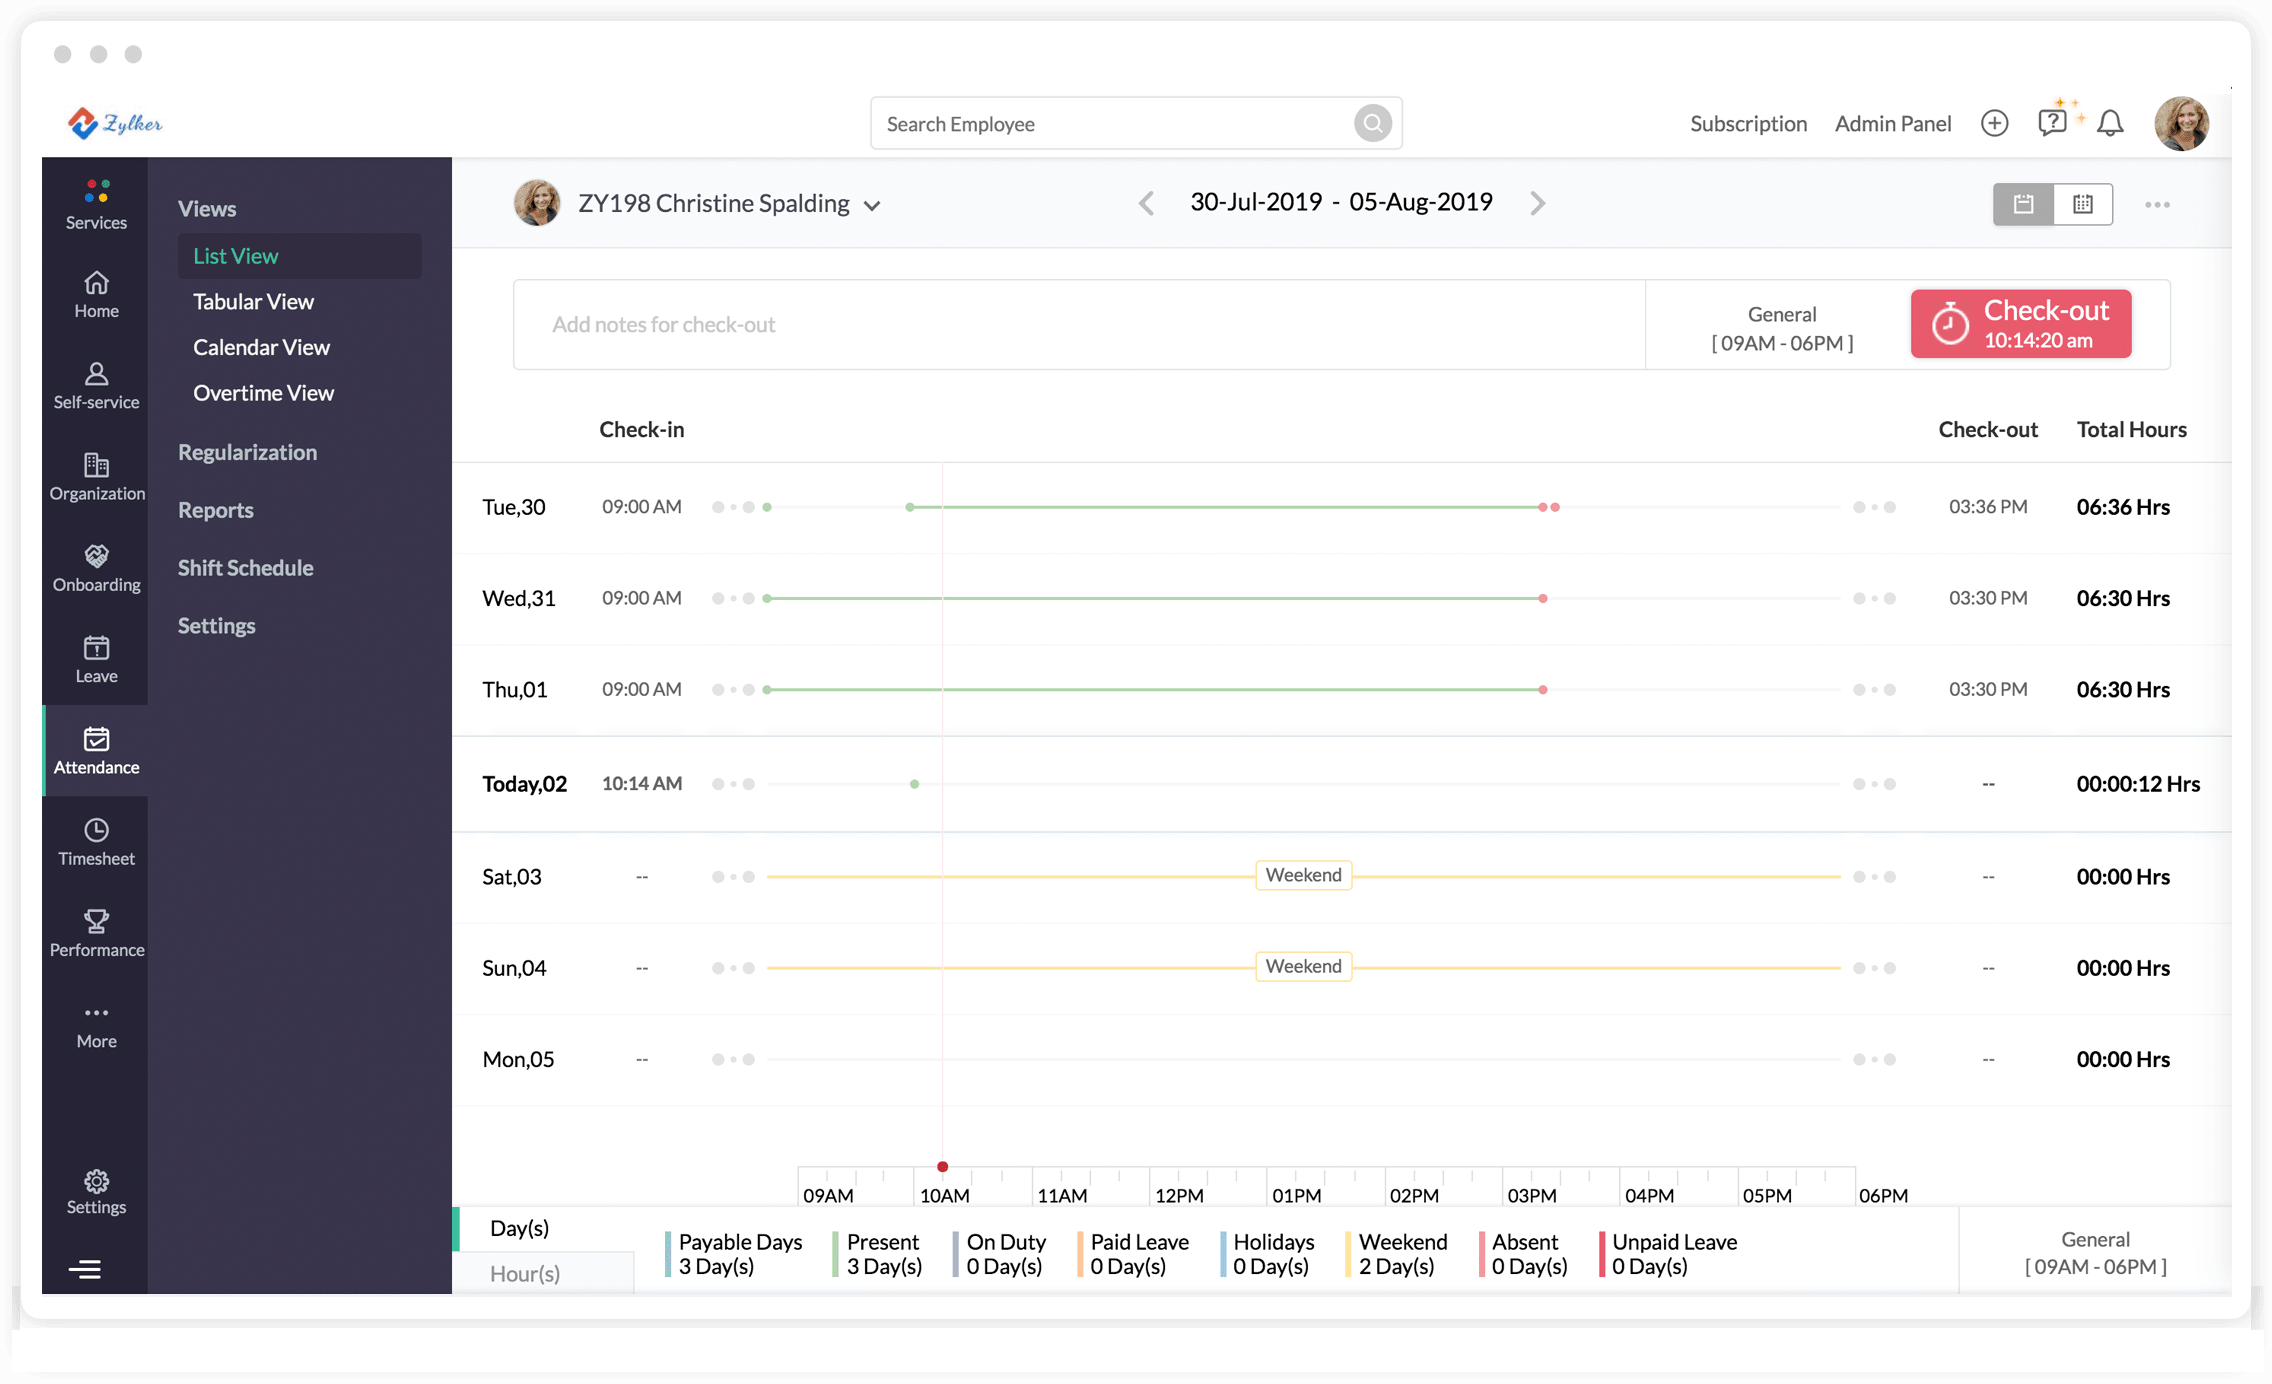Switch to Tabular View layout

coord(253,302)
